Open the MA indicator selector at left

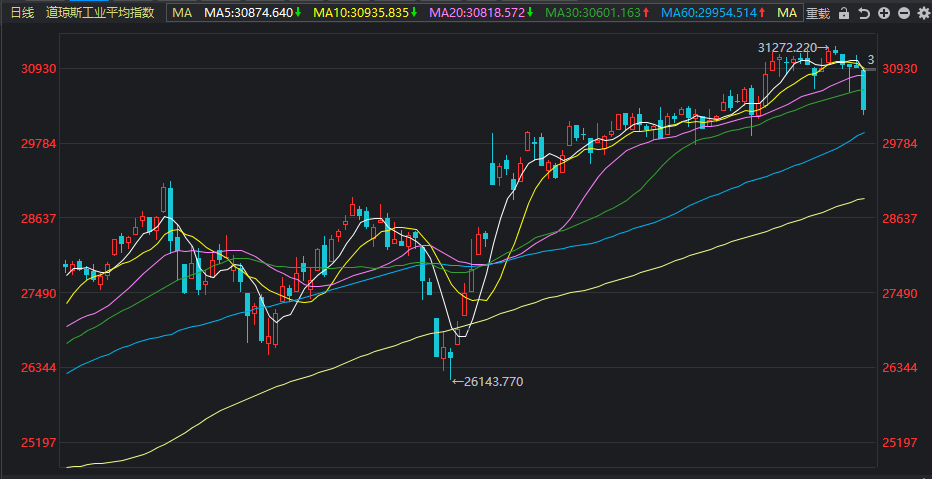[x=182, y=12]
